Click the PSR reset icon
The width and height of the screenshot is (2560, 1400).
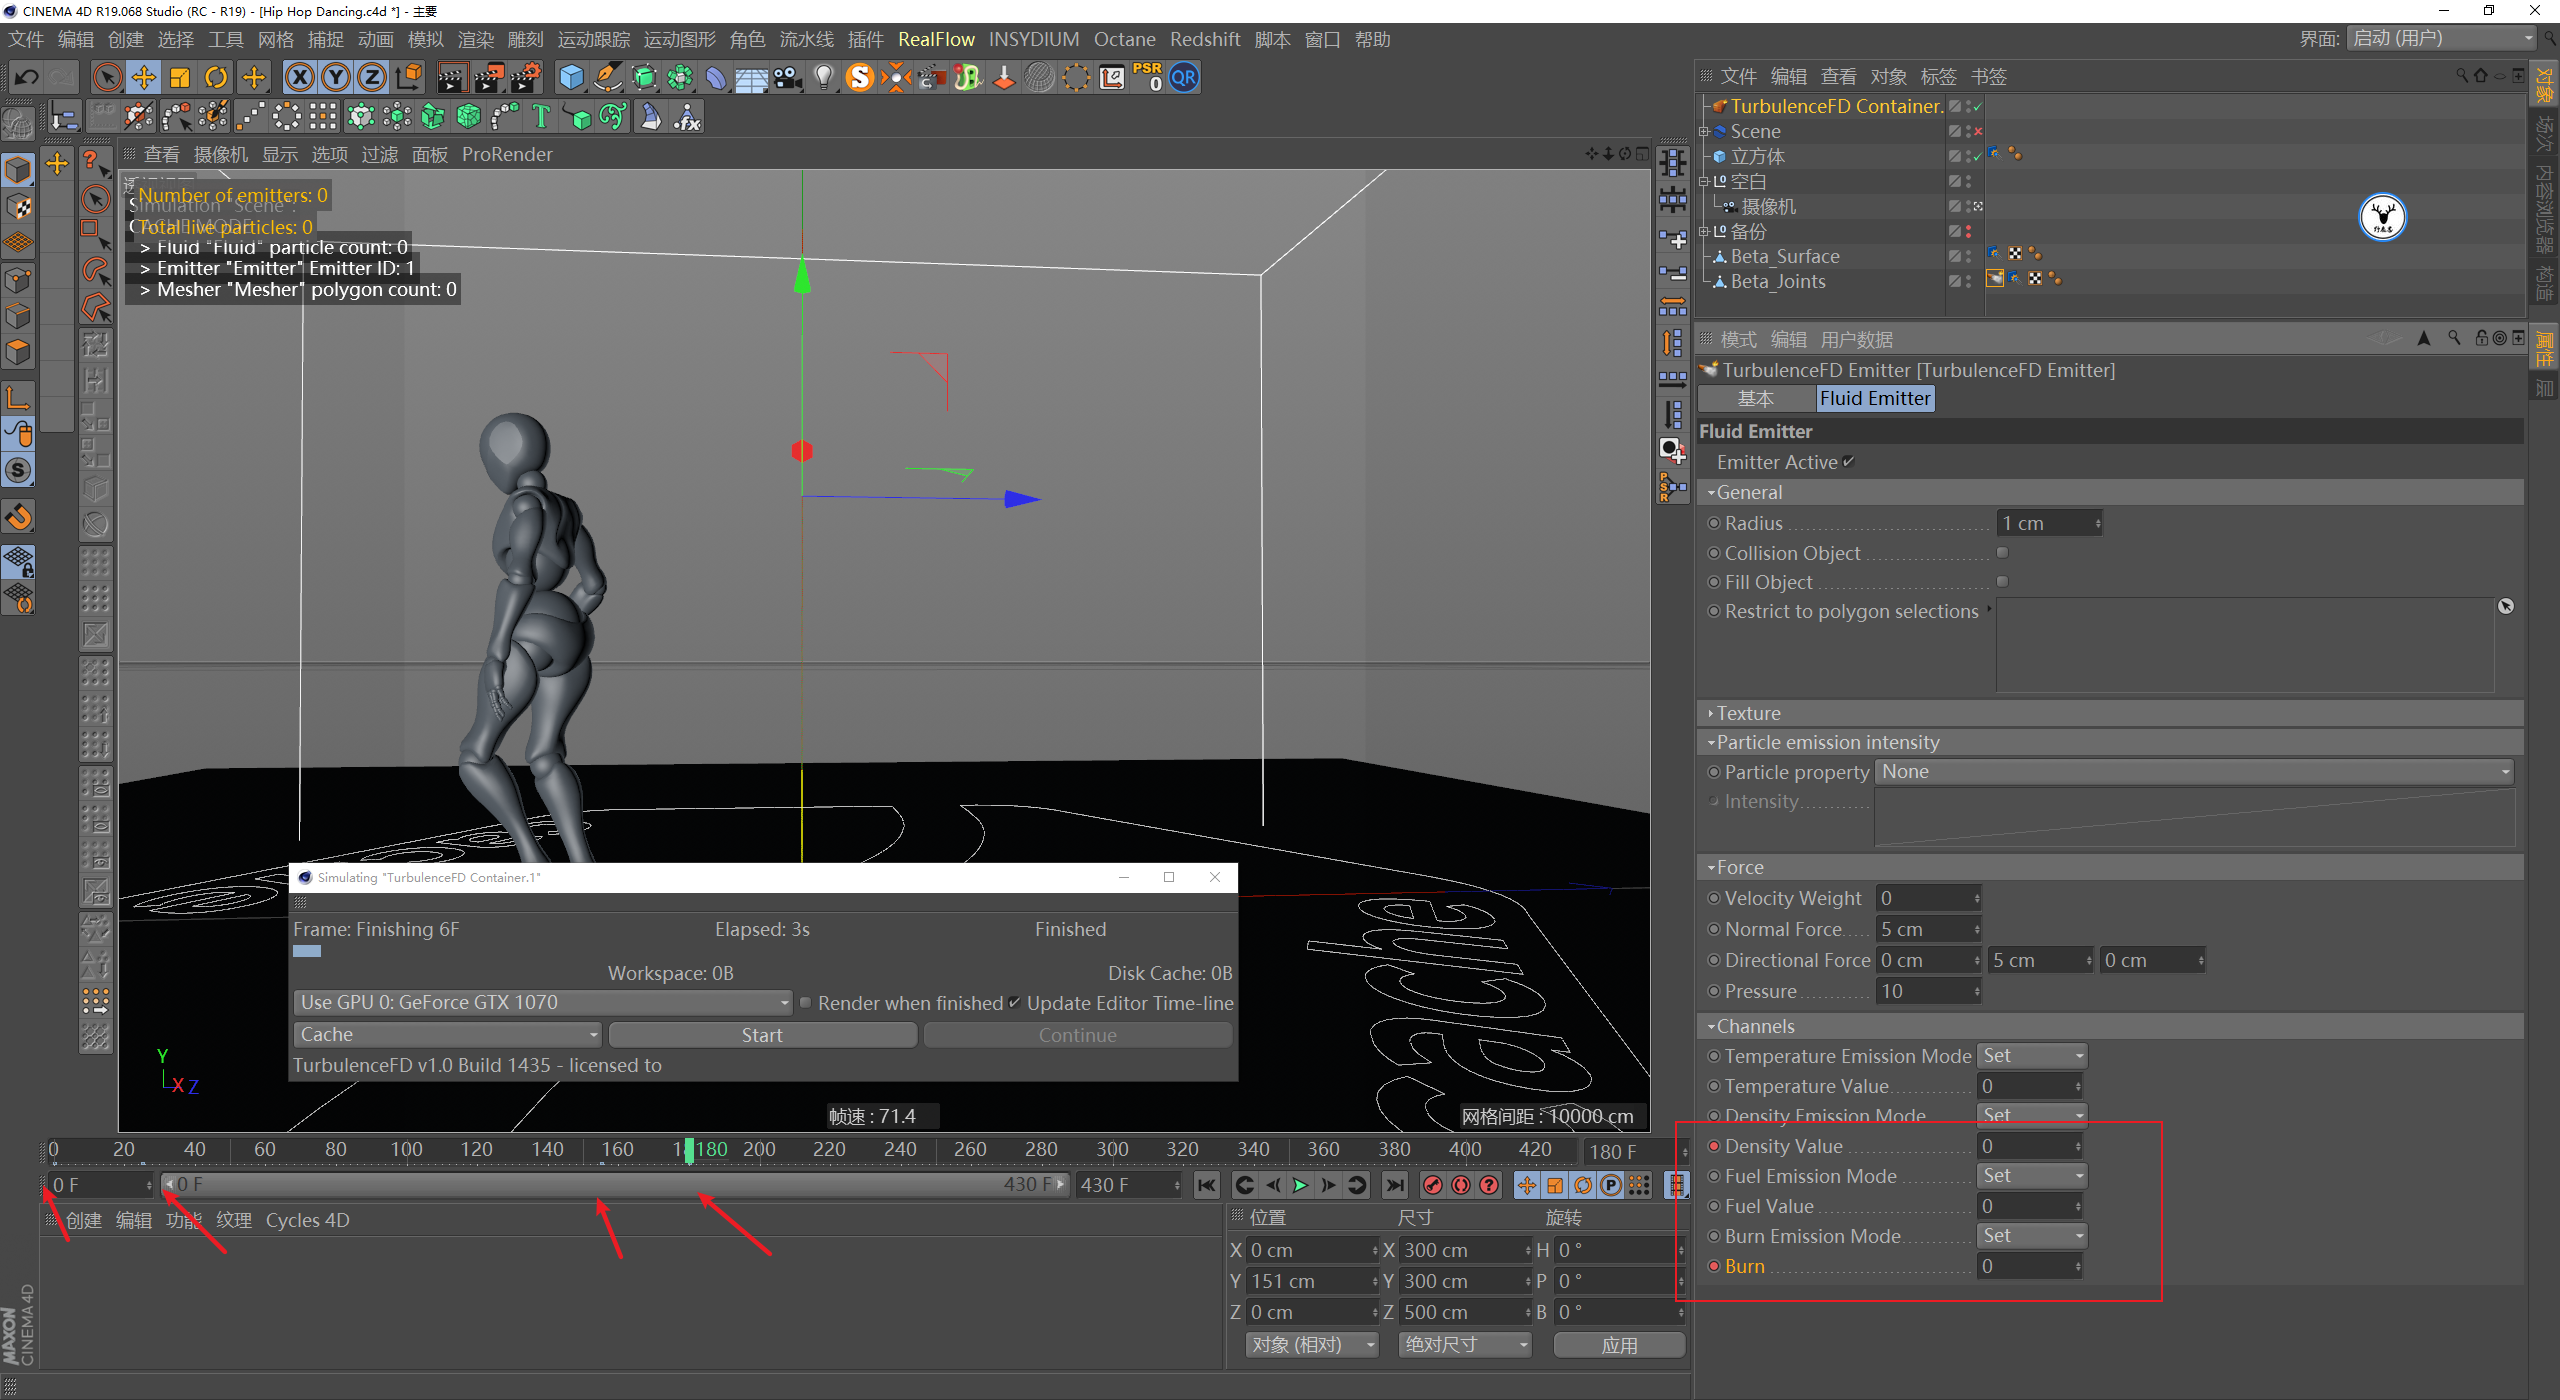point(1148,78)
